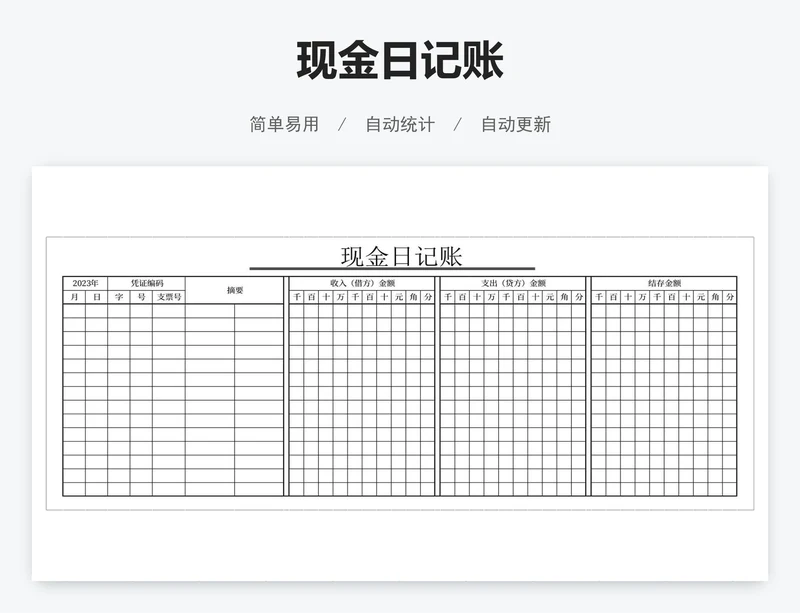The width and height of the screenshot is (800, 613).
Task: Open the spreadsheet template preview image
Action: [400, 373]
